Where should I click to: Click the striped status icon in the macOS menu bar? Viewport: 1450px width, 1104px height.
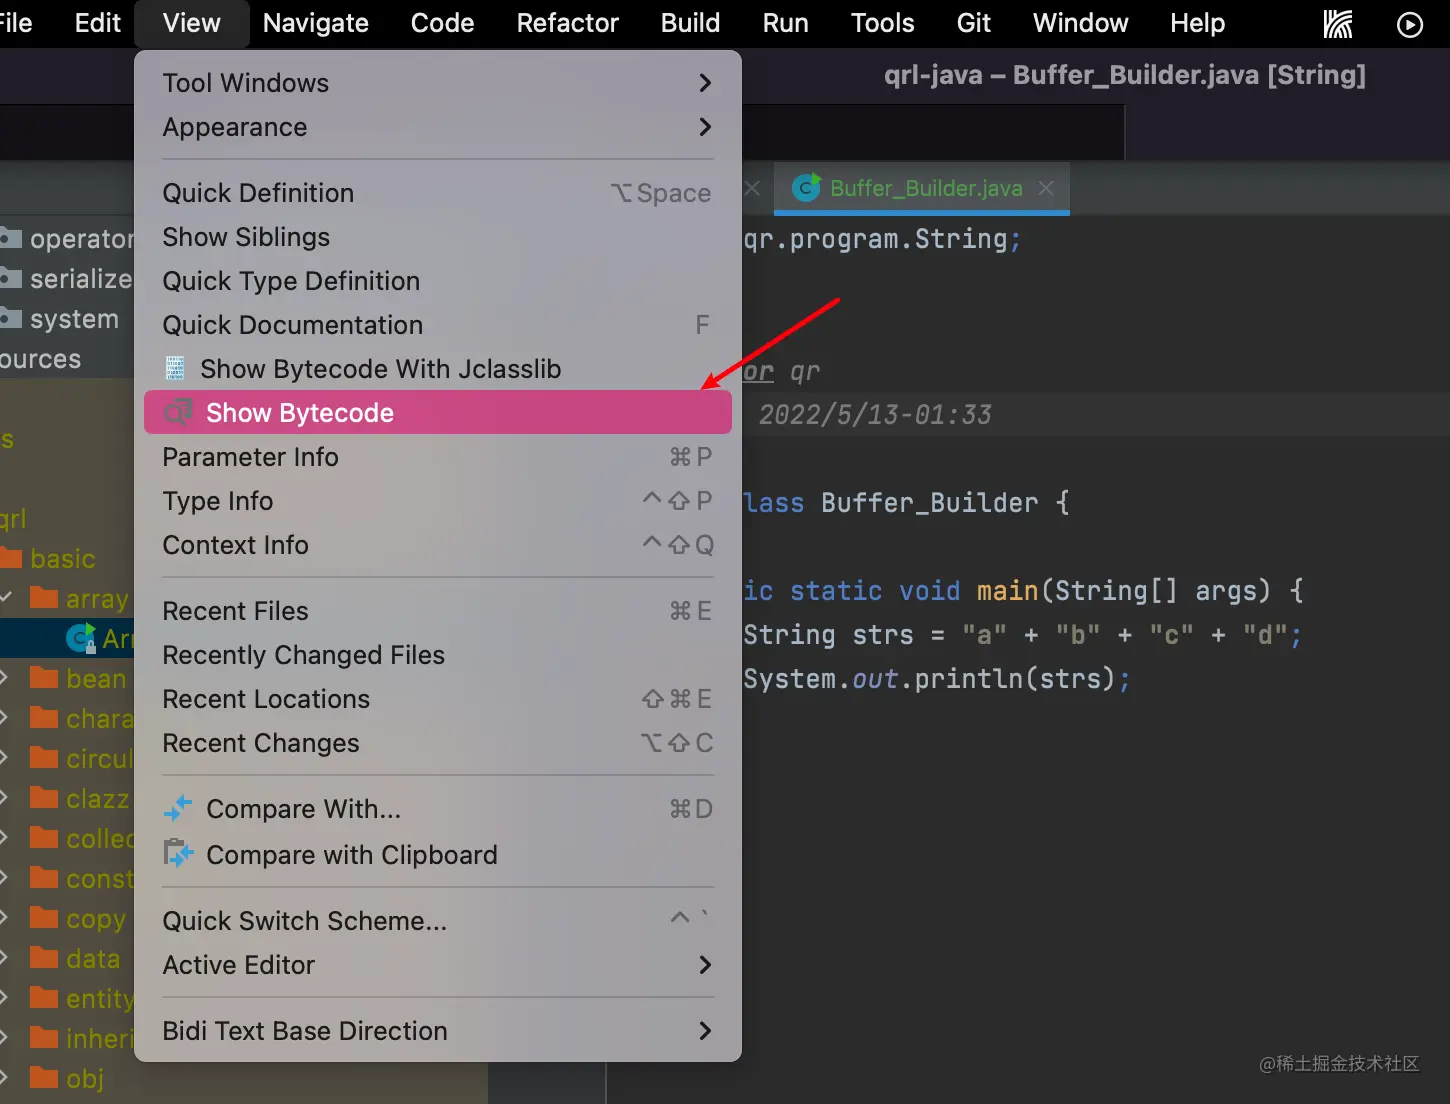(1337, 24)
